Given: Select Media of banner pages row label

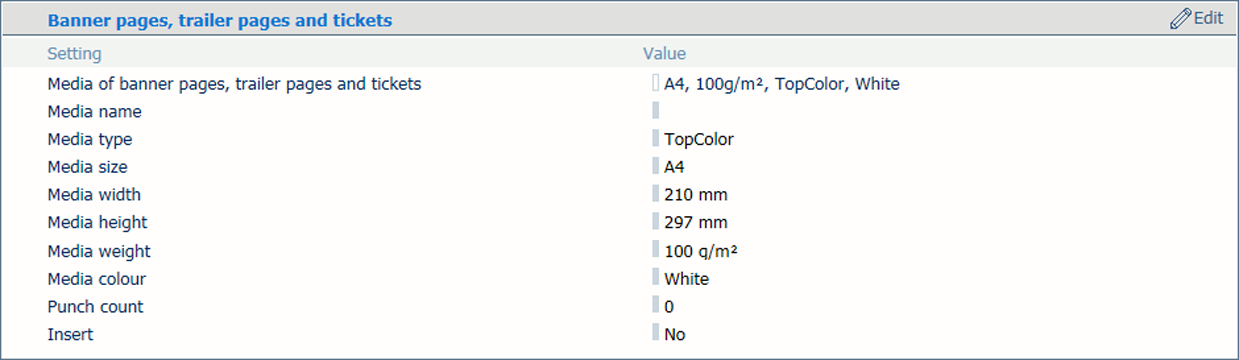Looking at the screenshot, I should coord(234,84).
